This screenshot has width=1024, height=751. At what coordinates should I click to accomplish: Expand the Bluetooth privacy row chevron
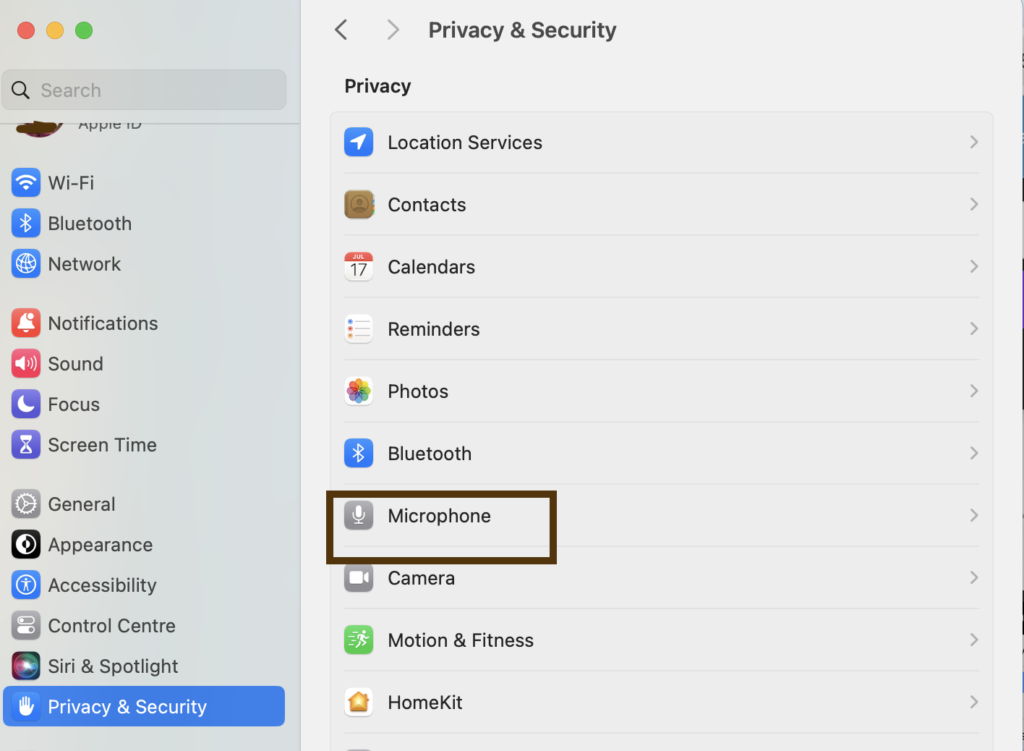point(973,453)
